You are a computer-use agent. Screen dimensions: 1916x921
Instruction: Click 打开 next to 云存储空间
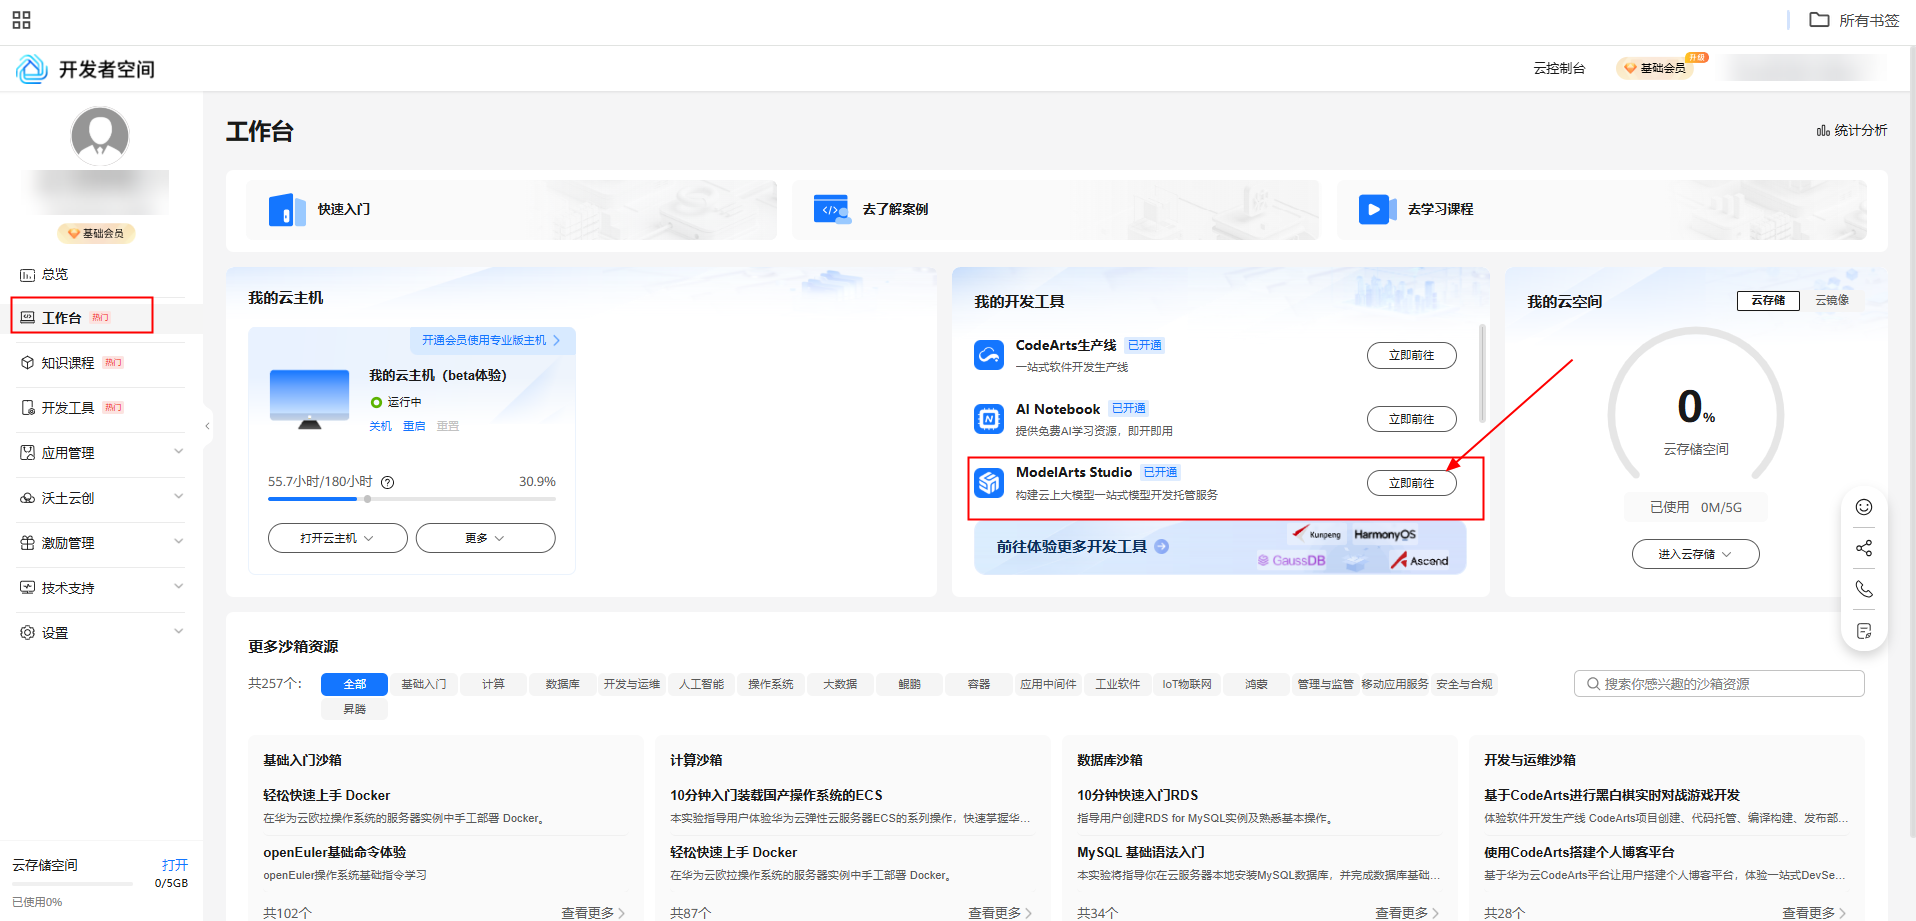pyautogui.click(x=175, y=865)
